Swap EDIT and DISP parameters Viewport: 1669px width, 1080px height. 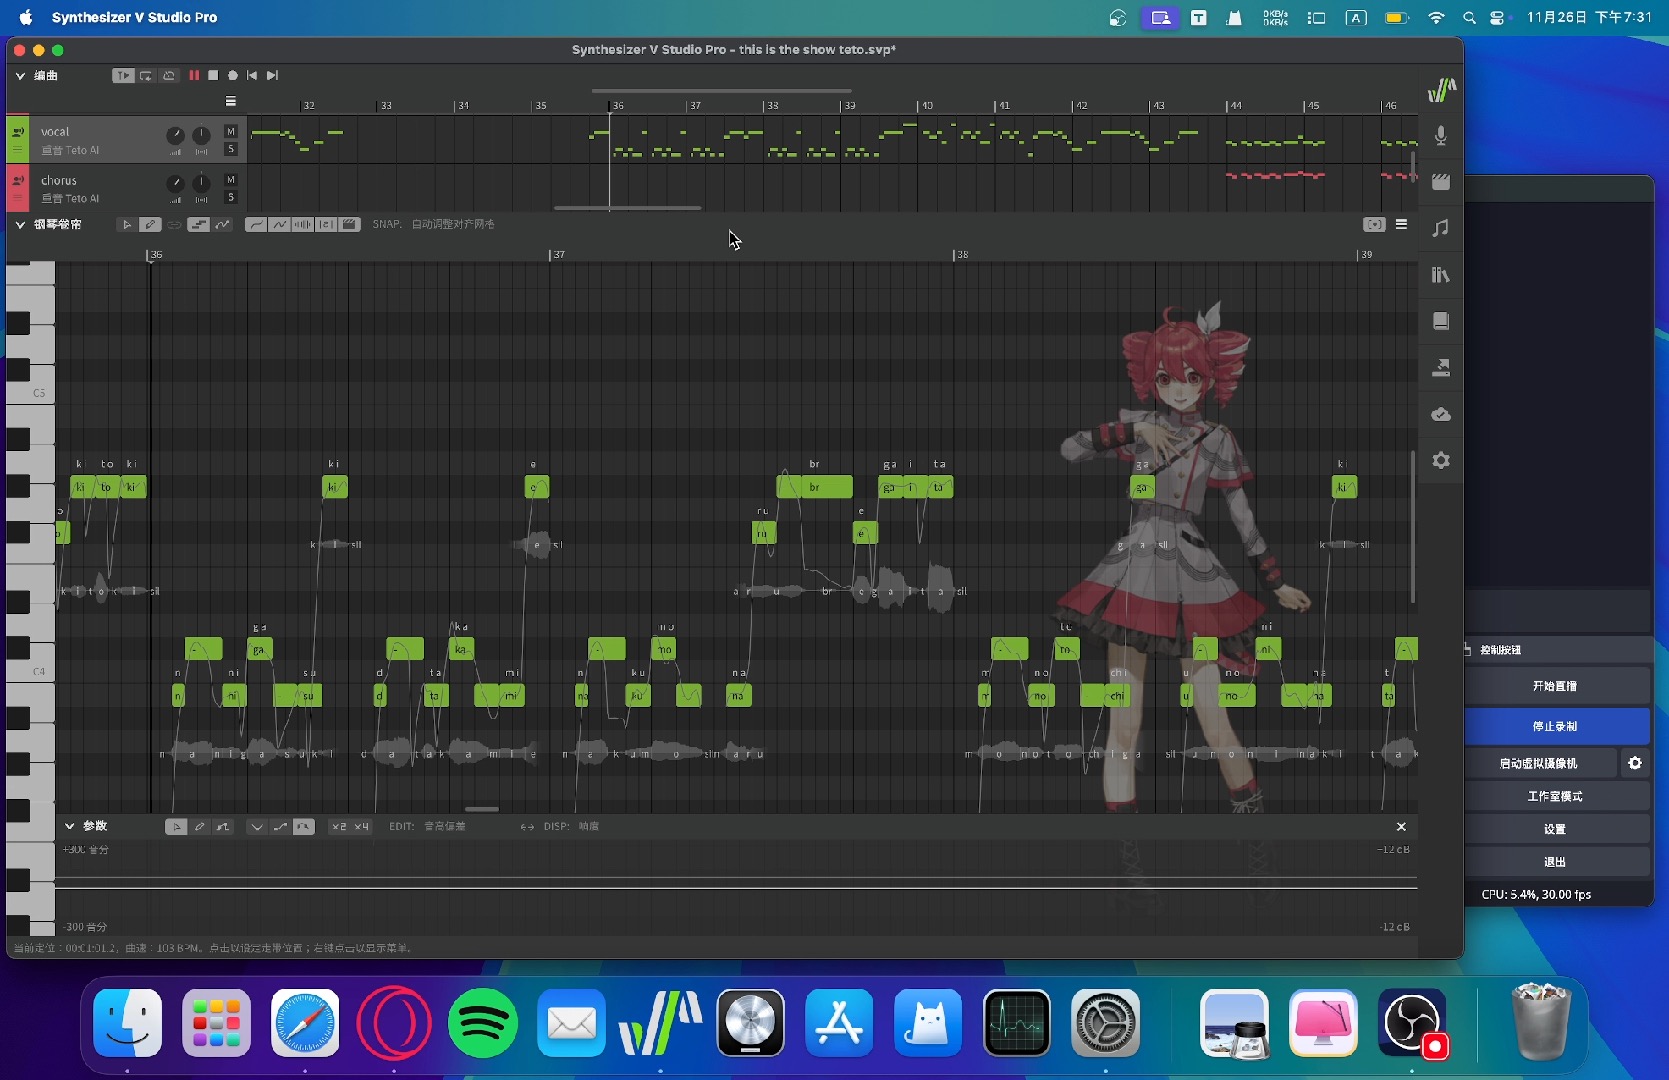pos(527,827)
